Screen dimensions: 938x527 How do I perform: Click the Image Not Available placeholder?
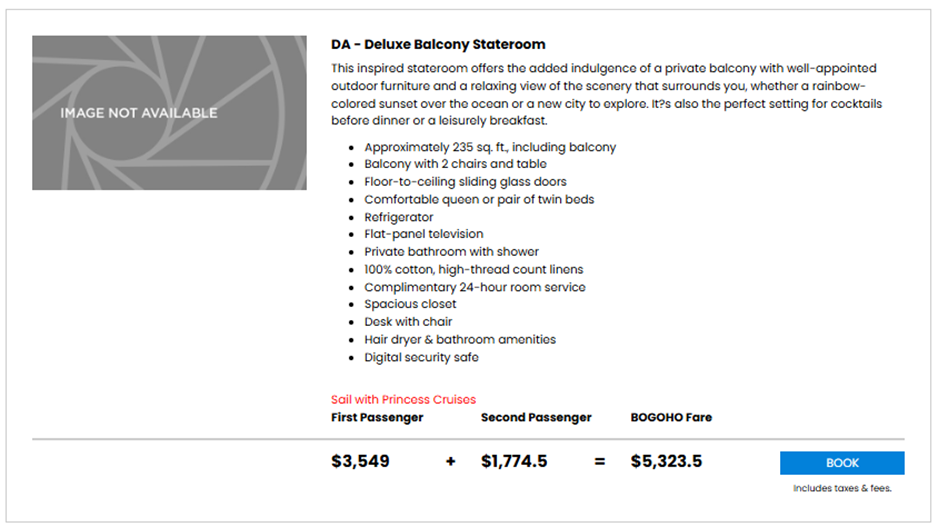click(x=169, y=113)
